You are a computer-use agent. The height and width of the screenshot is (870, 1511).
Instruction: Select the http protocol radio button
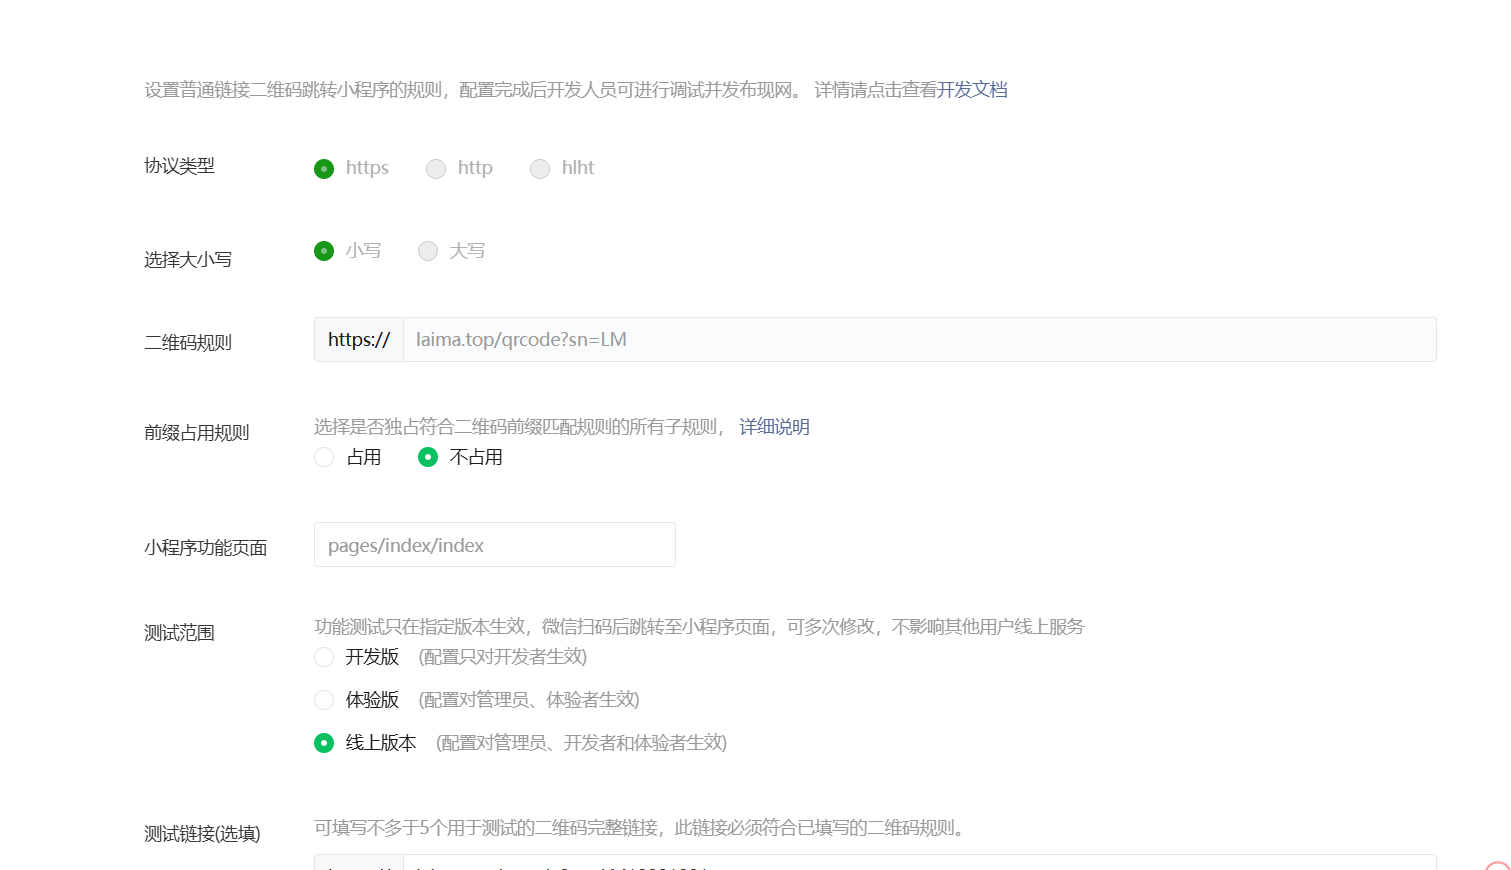[436, 169]
